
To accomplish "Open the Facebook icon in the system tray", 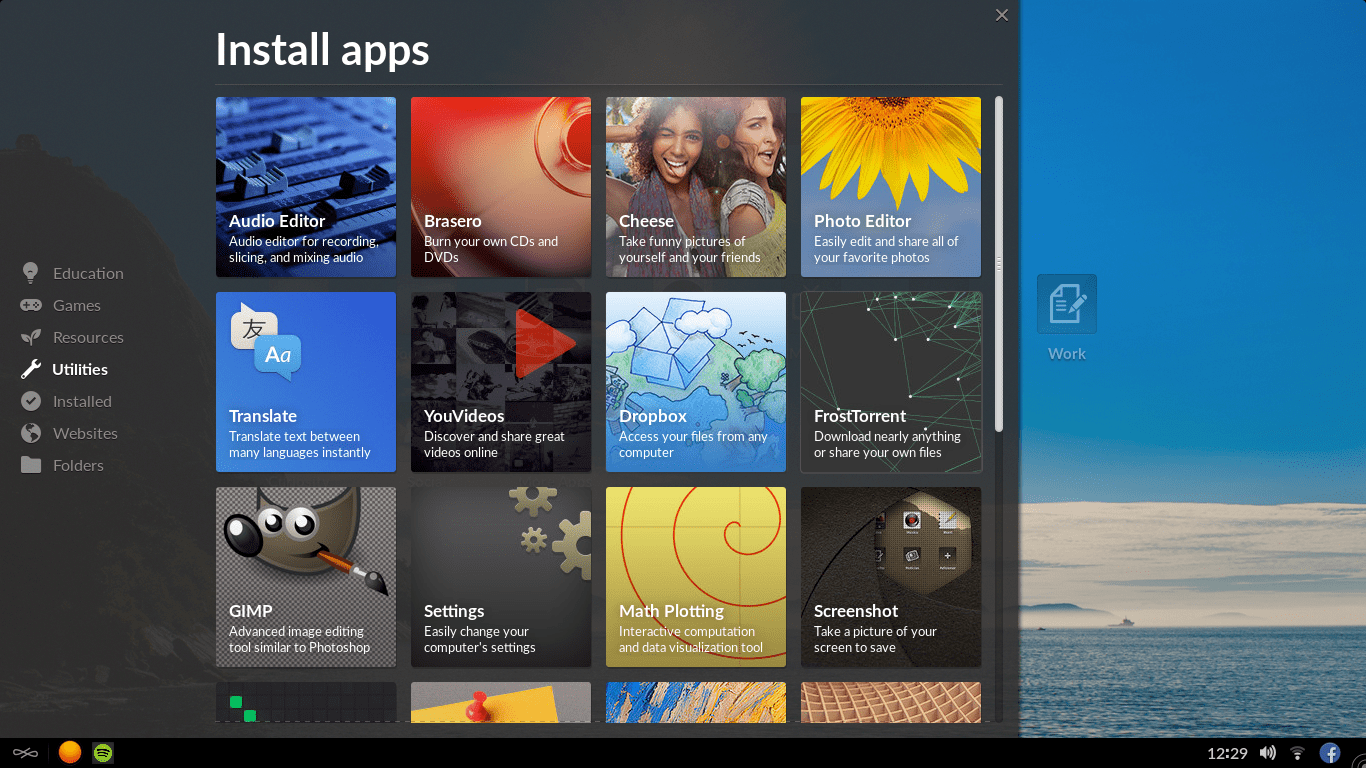I will click(x=1330, y=753).
